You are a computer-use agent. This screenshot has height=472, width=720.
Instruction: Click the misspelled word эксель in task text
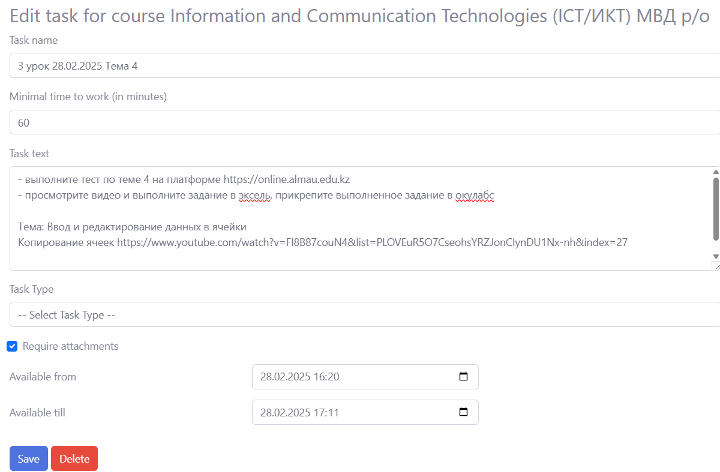tap(255, 196)
